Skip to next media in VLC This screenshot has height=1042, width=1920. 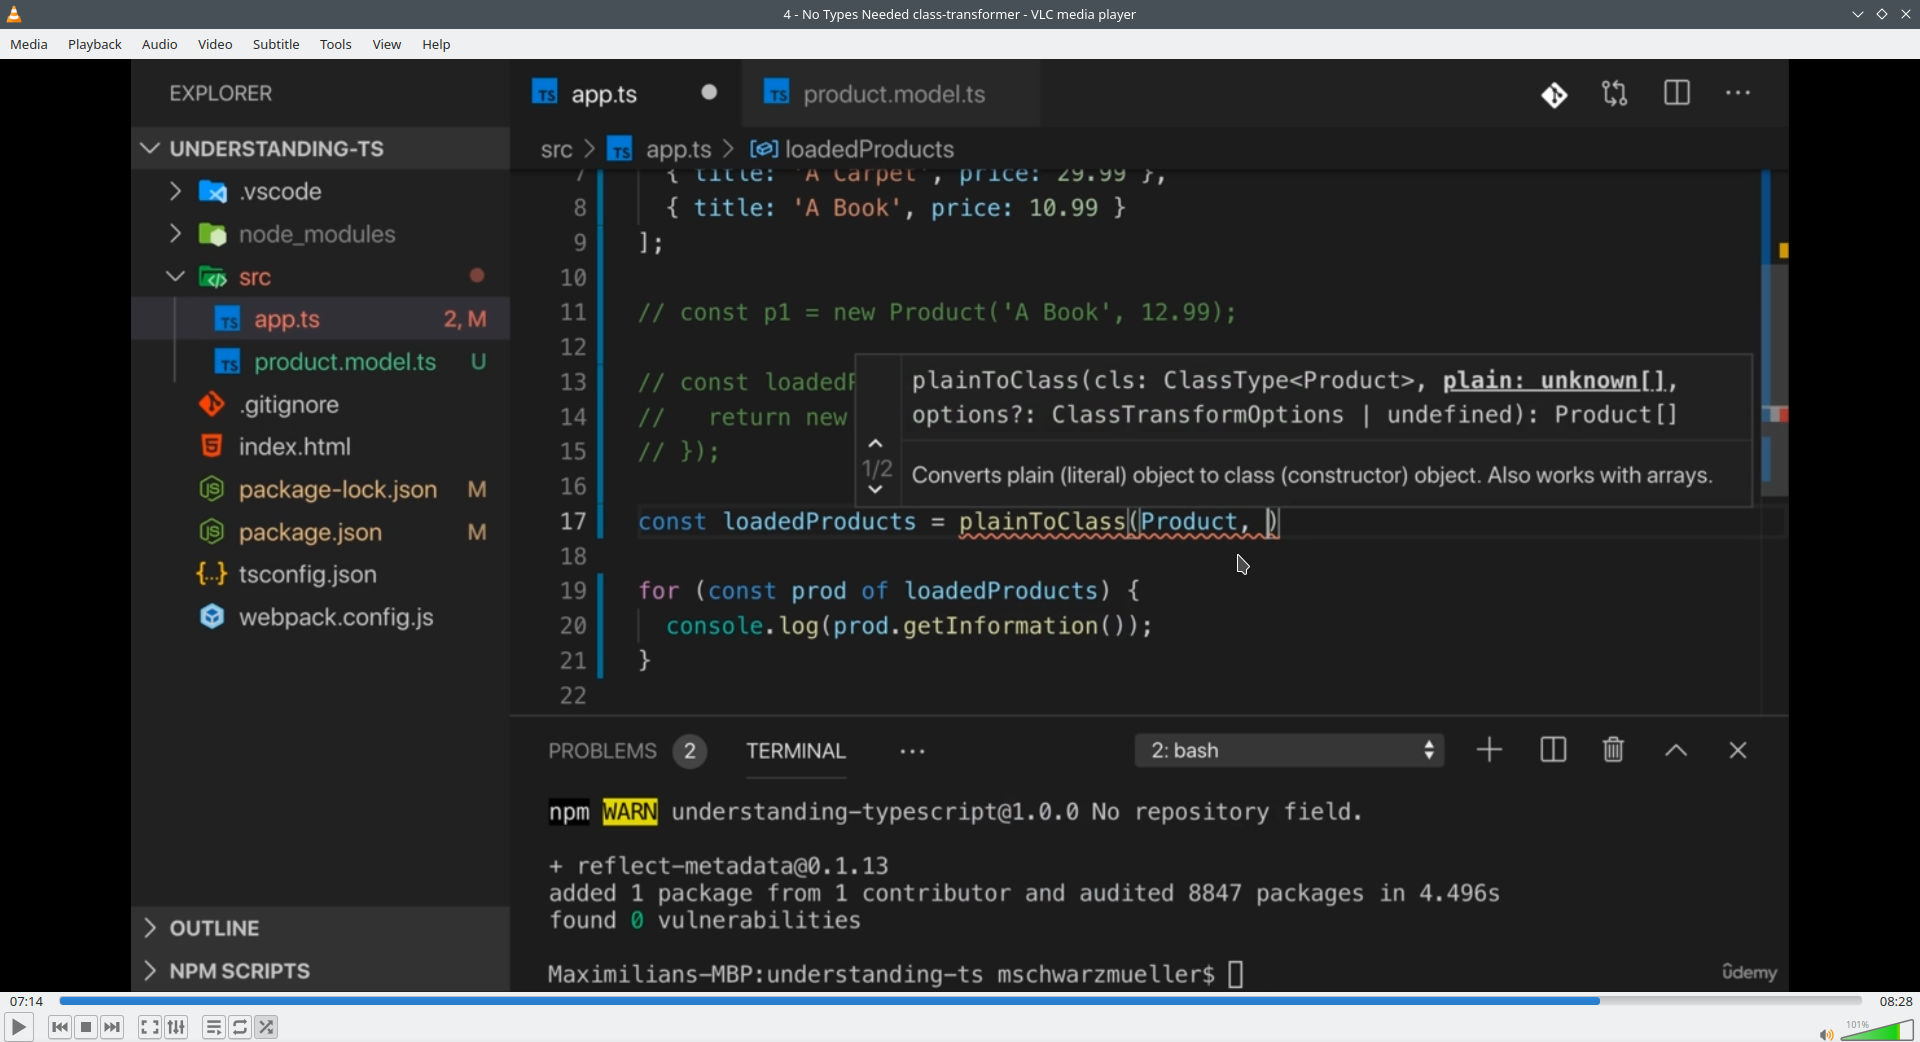coord(112,1027)
